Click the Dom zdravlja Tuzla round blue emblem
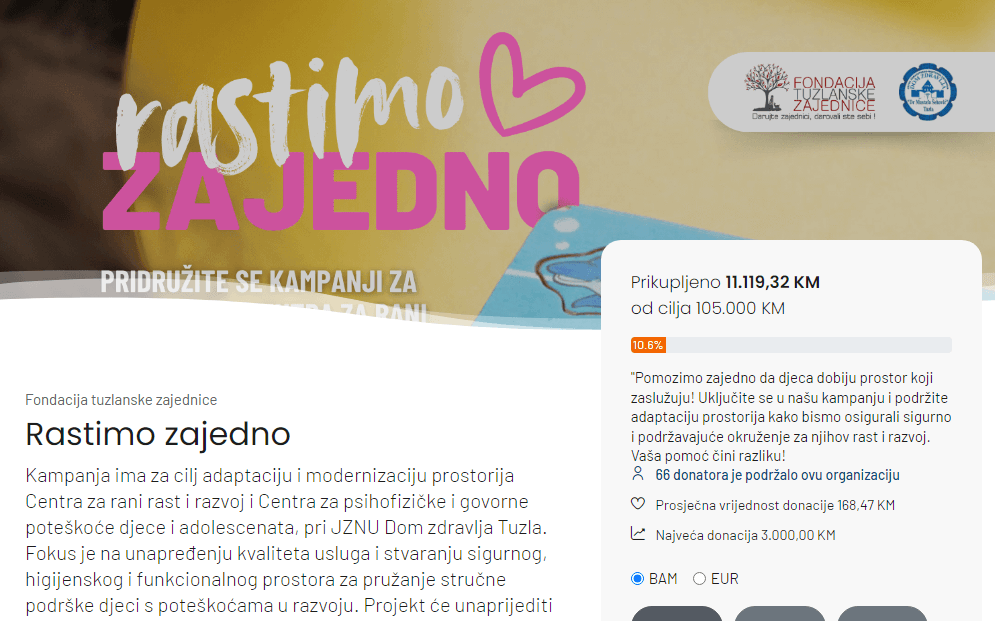The image size is (995, 621). point(928,92)
